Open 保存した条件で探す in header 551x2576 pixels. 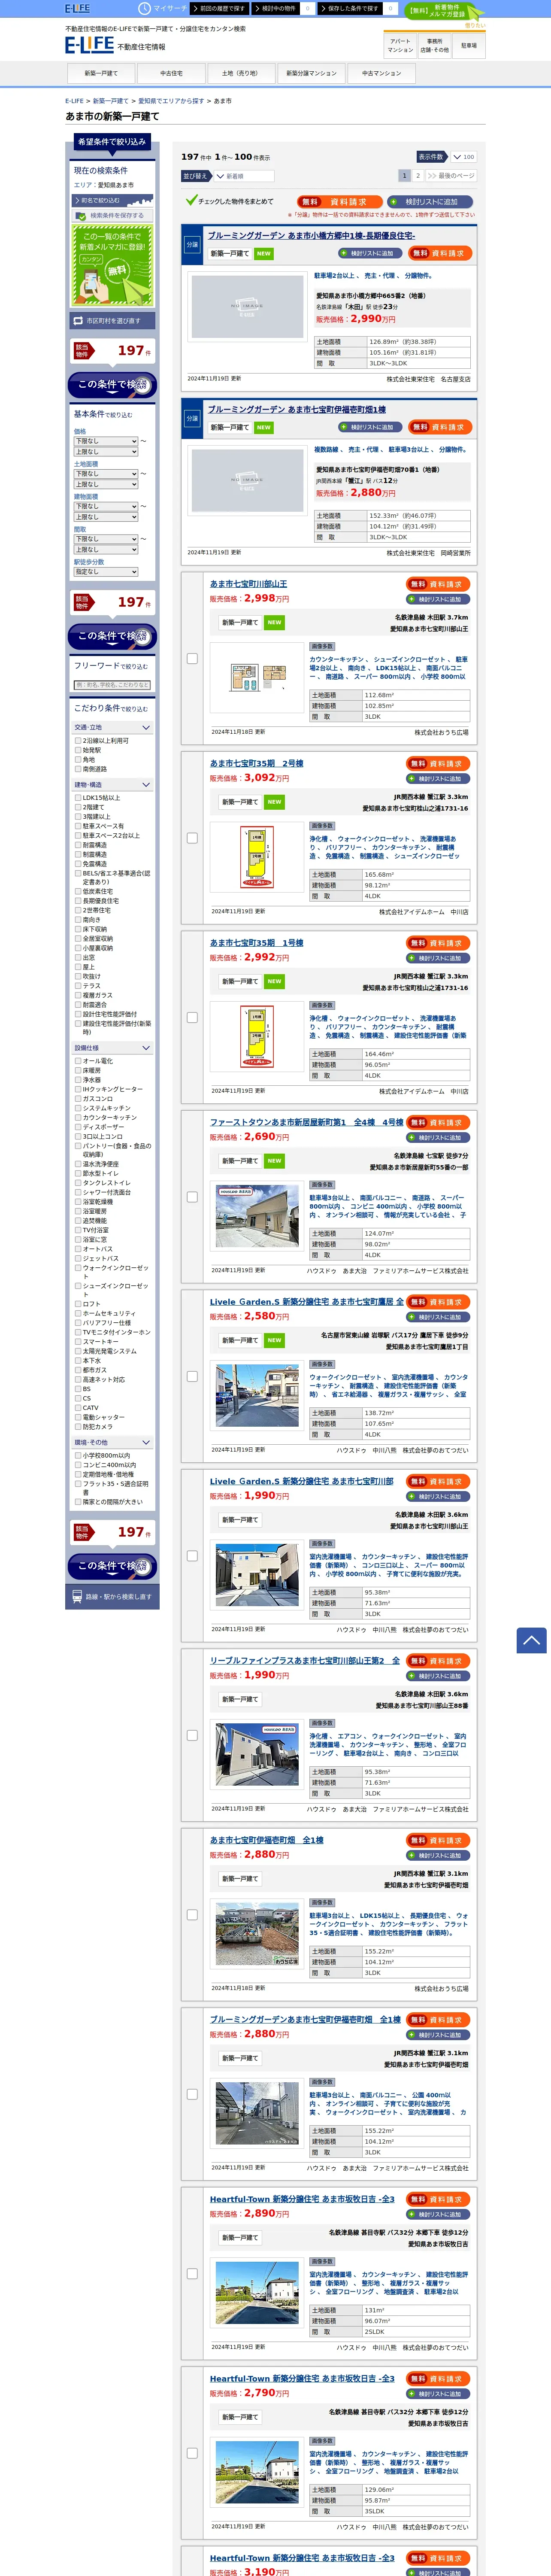(350, 8)
